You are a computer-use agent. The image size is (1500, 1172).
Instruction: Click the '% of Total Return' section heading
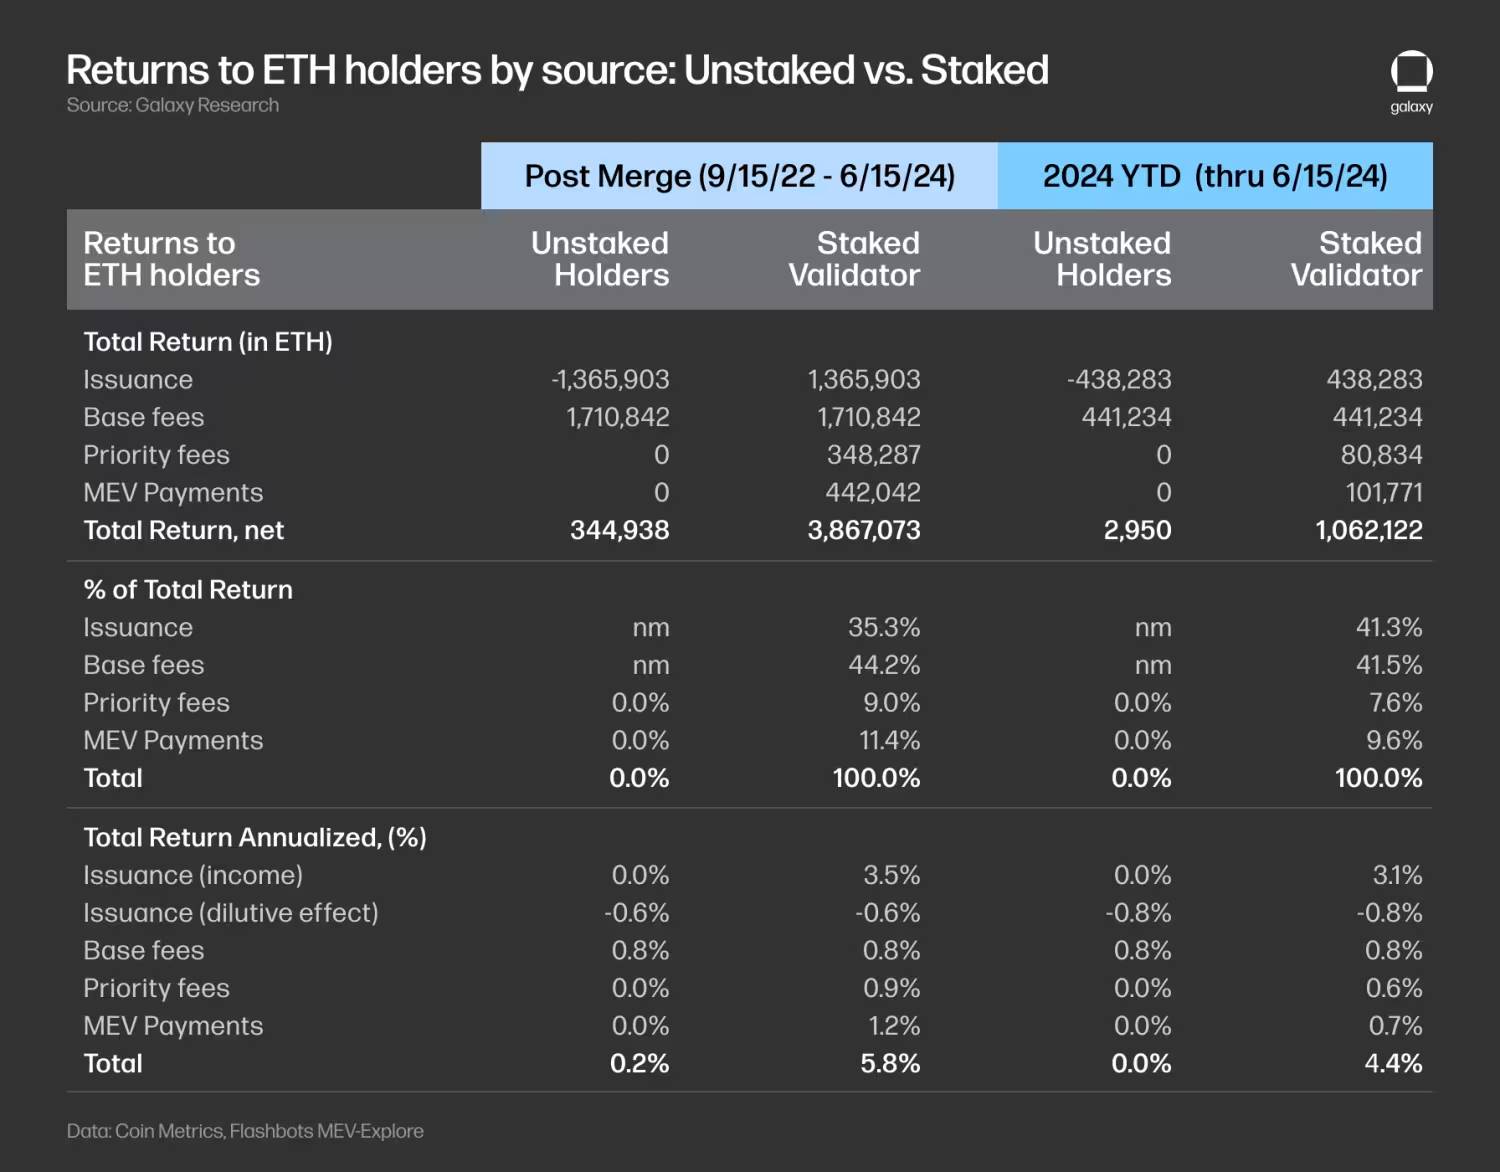[188, 590]
